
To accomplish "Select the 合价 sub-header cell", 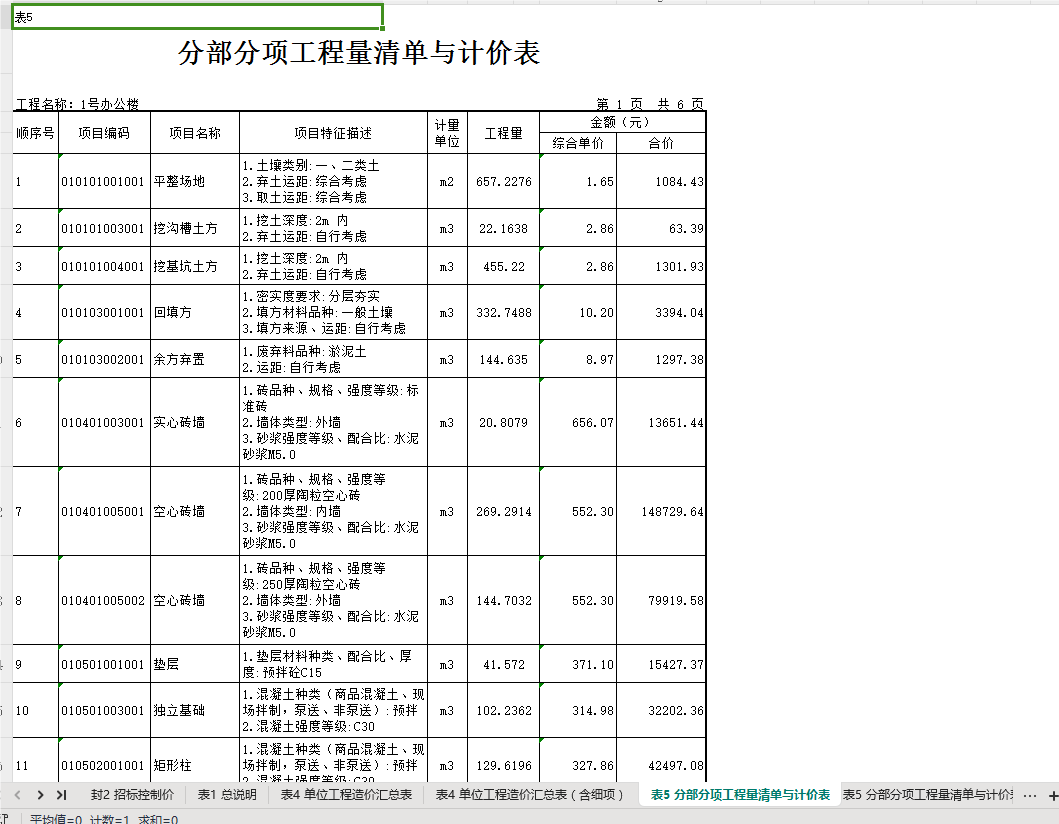I will [x=661, y=143].
